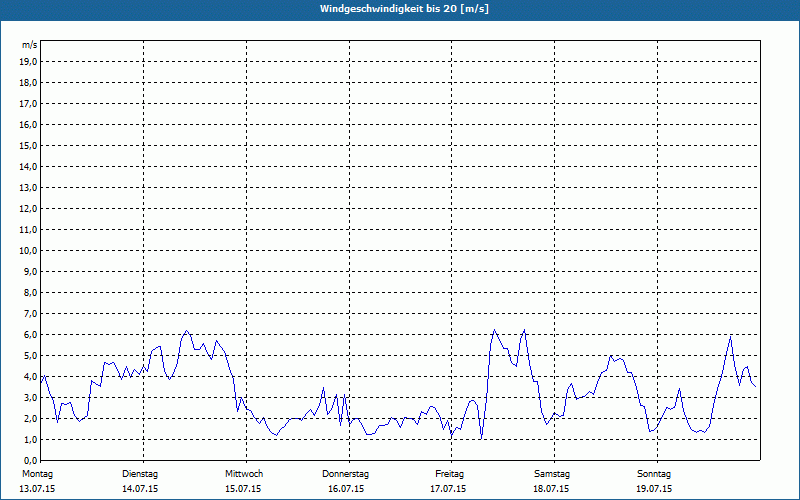Click the 18,0 axis label
Image resolution: width=800 pixels, height=500 pixels.
point(29,83)
